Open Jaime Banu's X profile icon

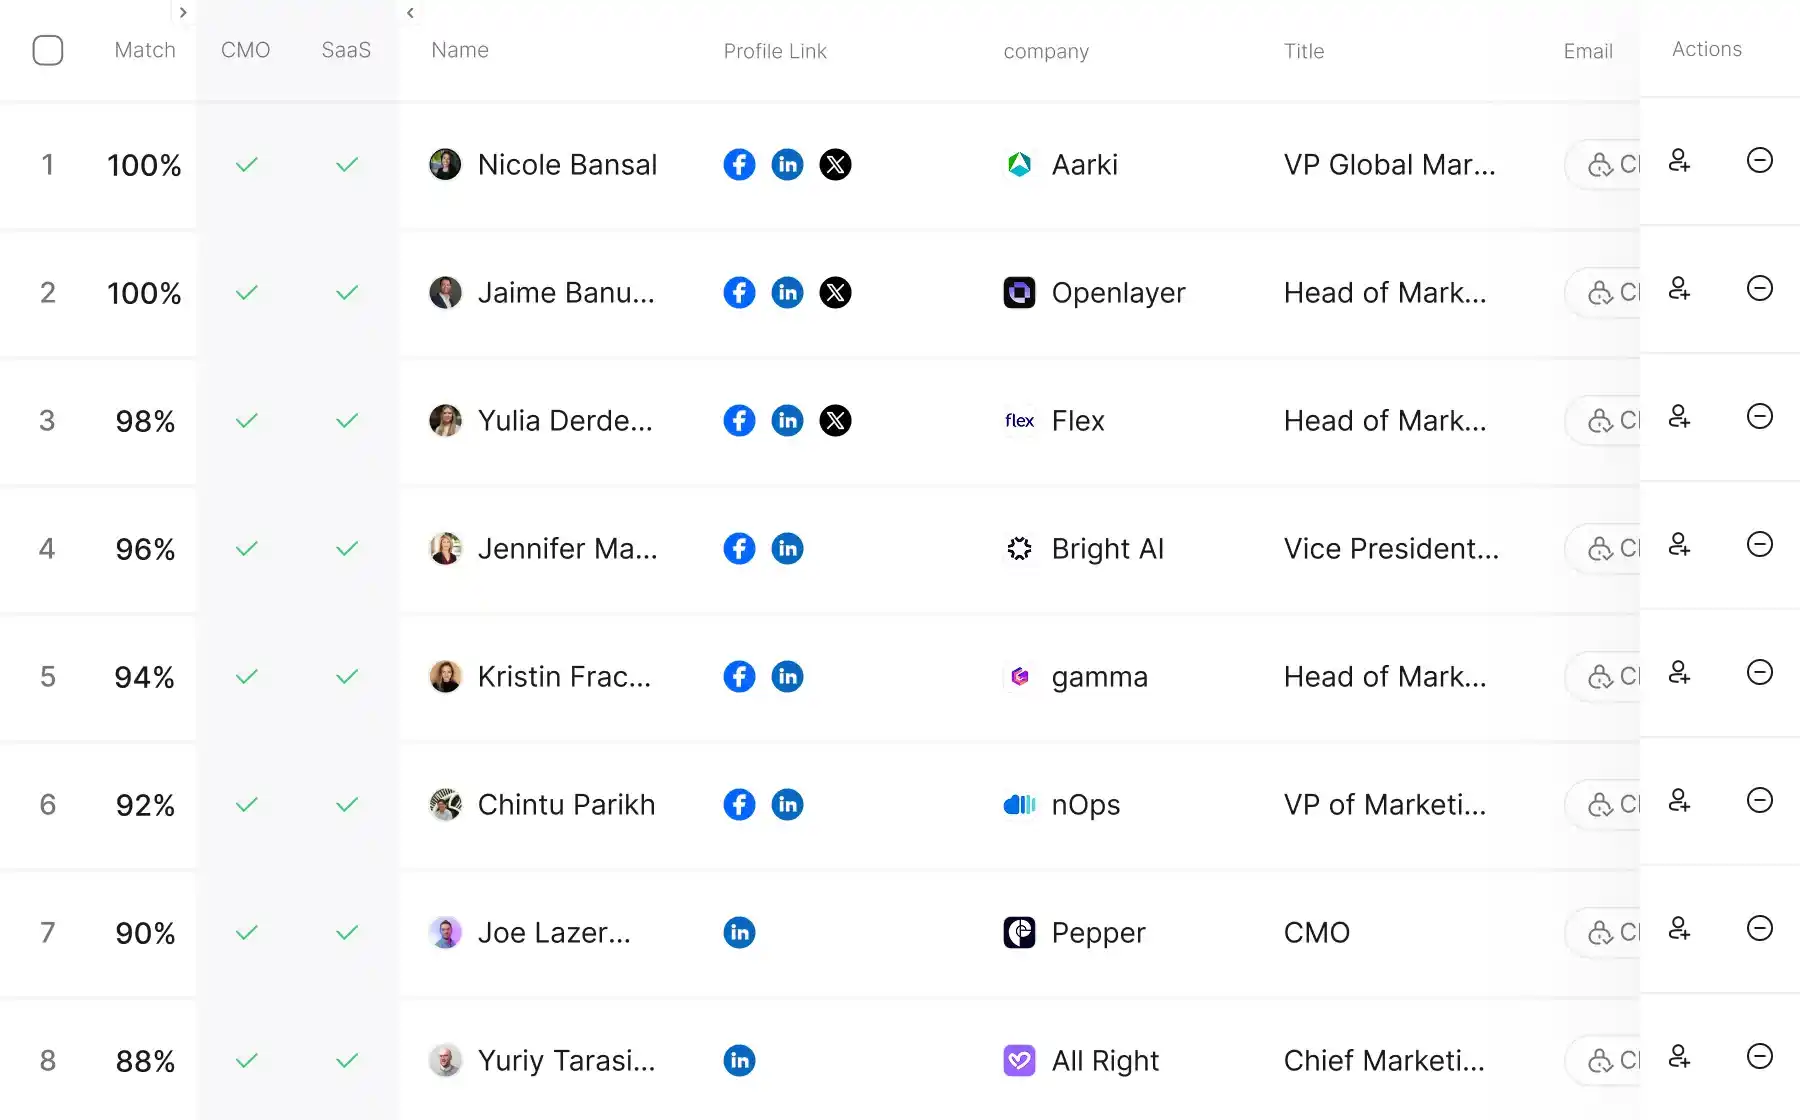[x=836, y=292]
